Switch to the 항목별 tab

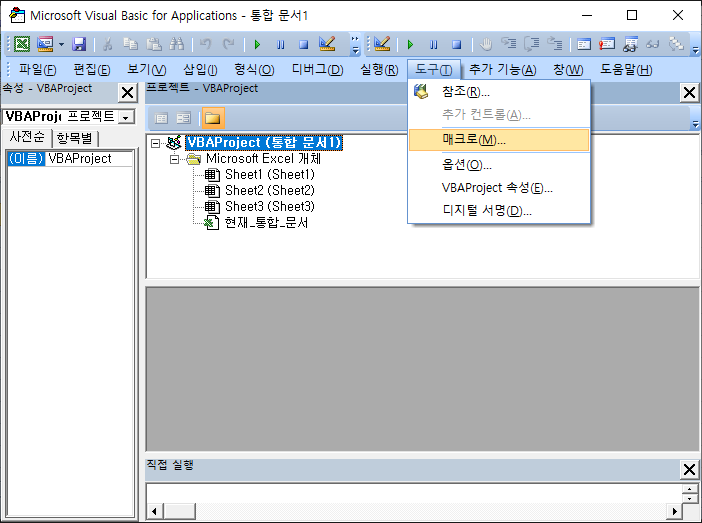[75, 137]
